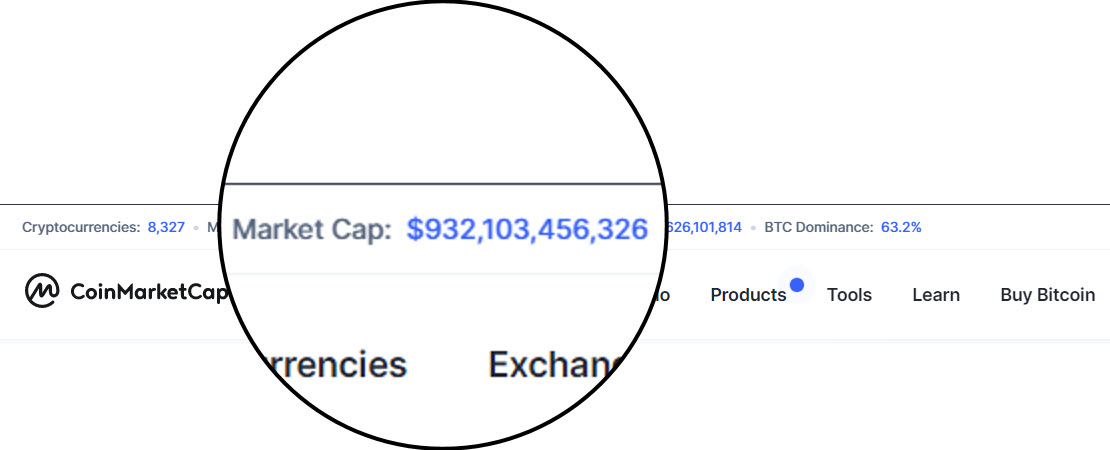Open the Tools menu
This screenshot has width=1110, height=450.
[849, 295]
